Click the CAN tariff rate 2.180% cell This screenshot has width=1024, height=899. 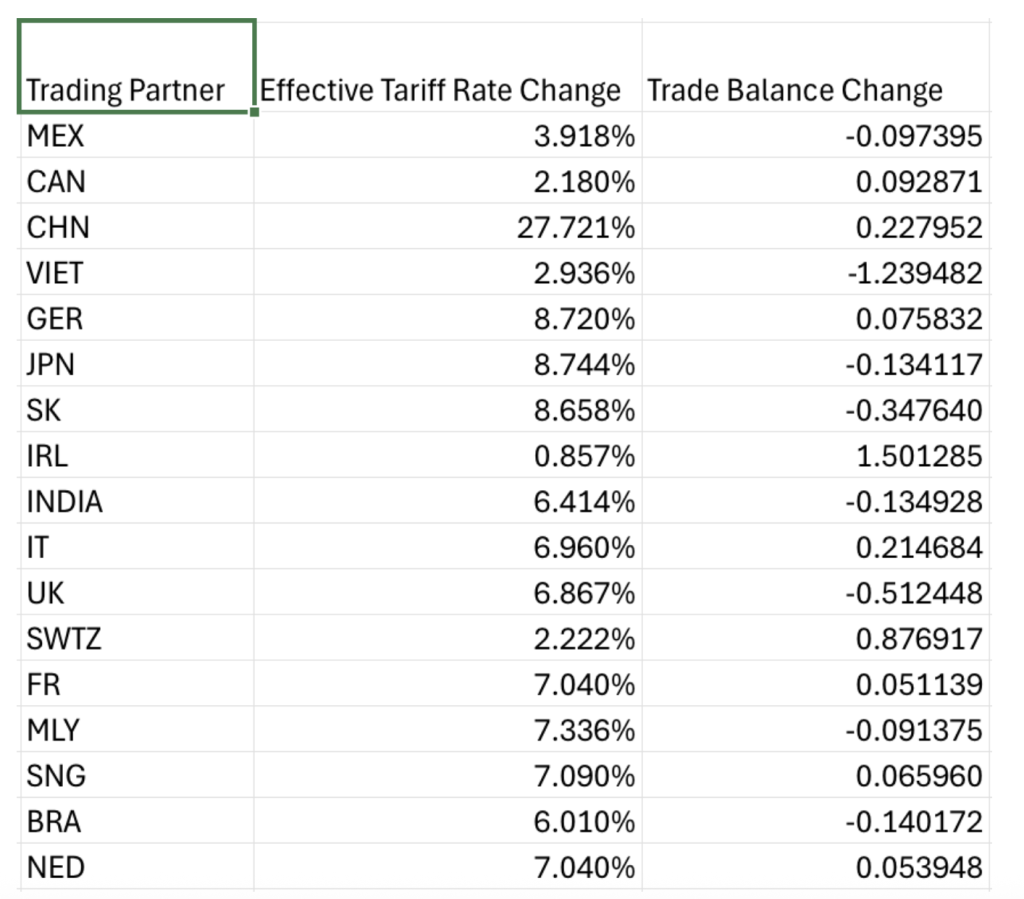[x=448, y=181]
